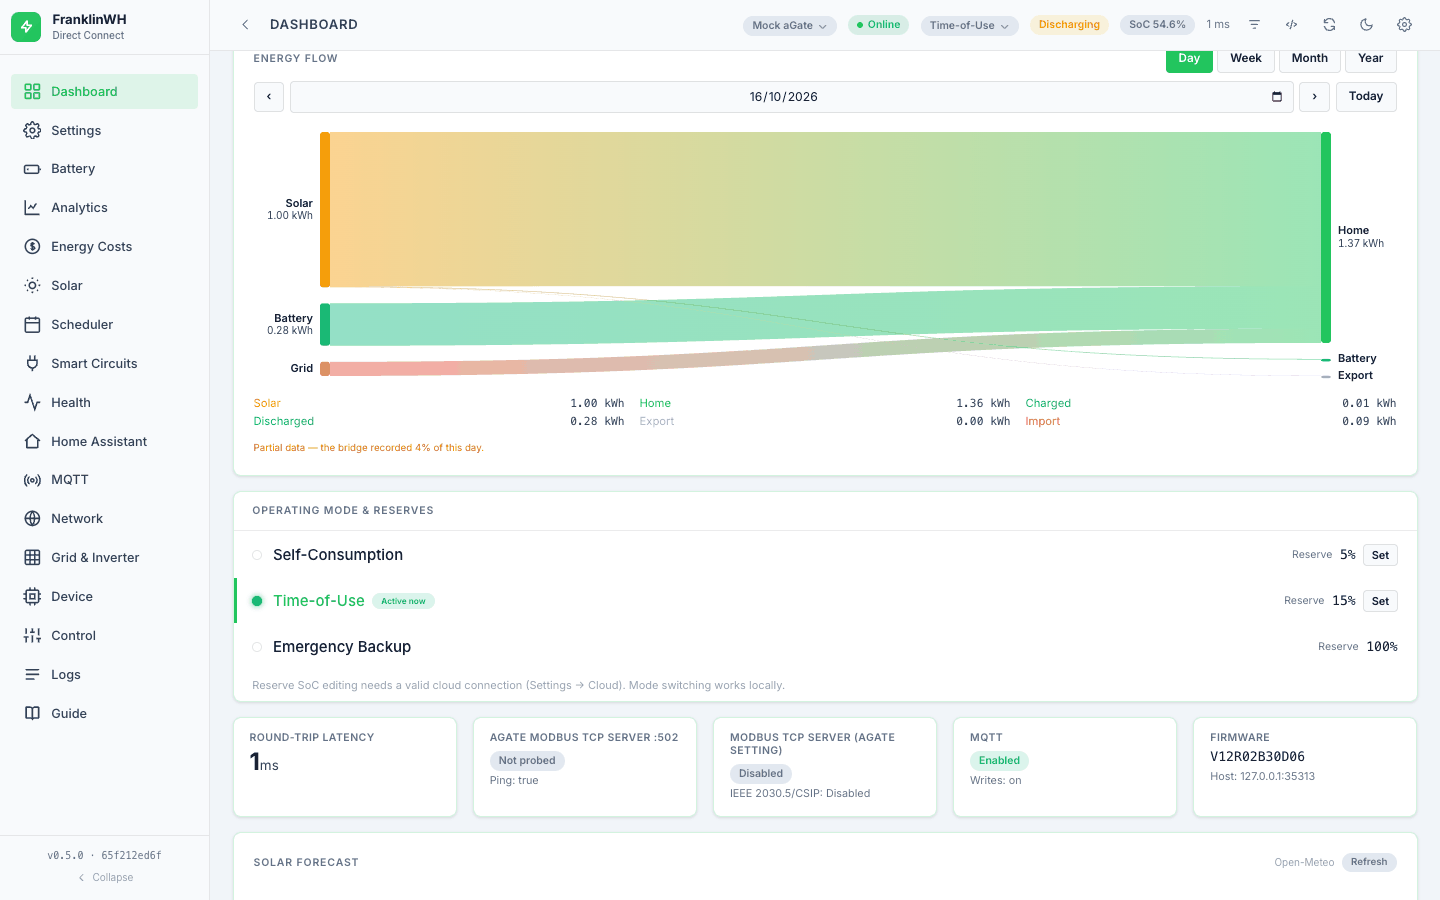Click the Settings gear icon in sidebar

pos(32,130)
